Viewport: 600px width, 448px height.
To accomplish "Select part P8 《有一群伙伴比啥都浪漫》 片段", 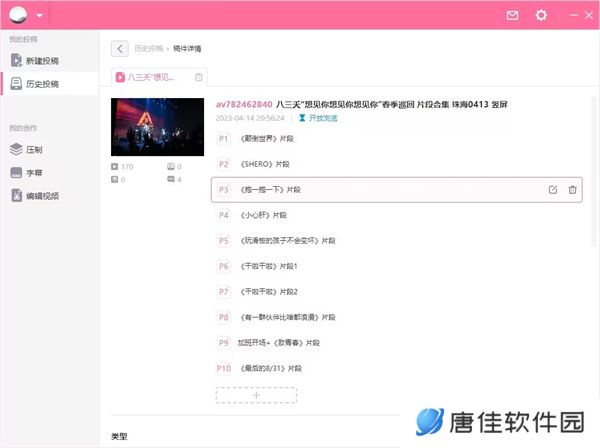I will (x=396, y=317).
